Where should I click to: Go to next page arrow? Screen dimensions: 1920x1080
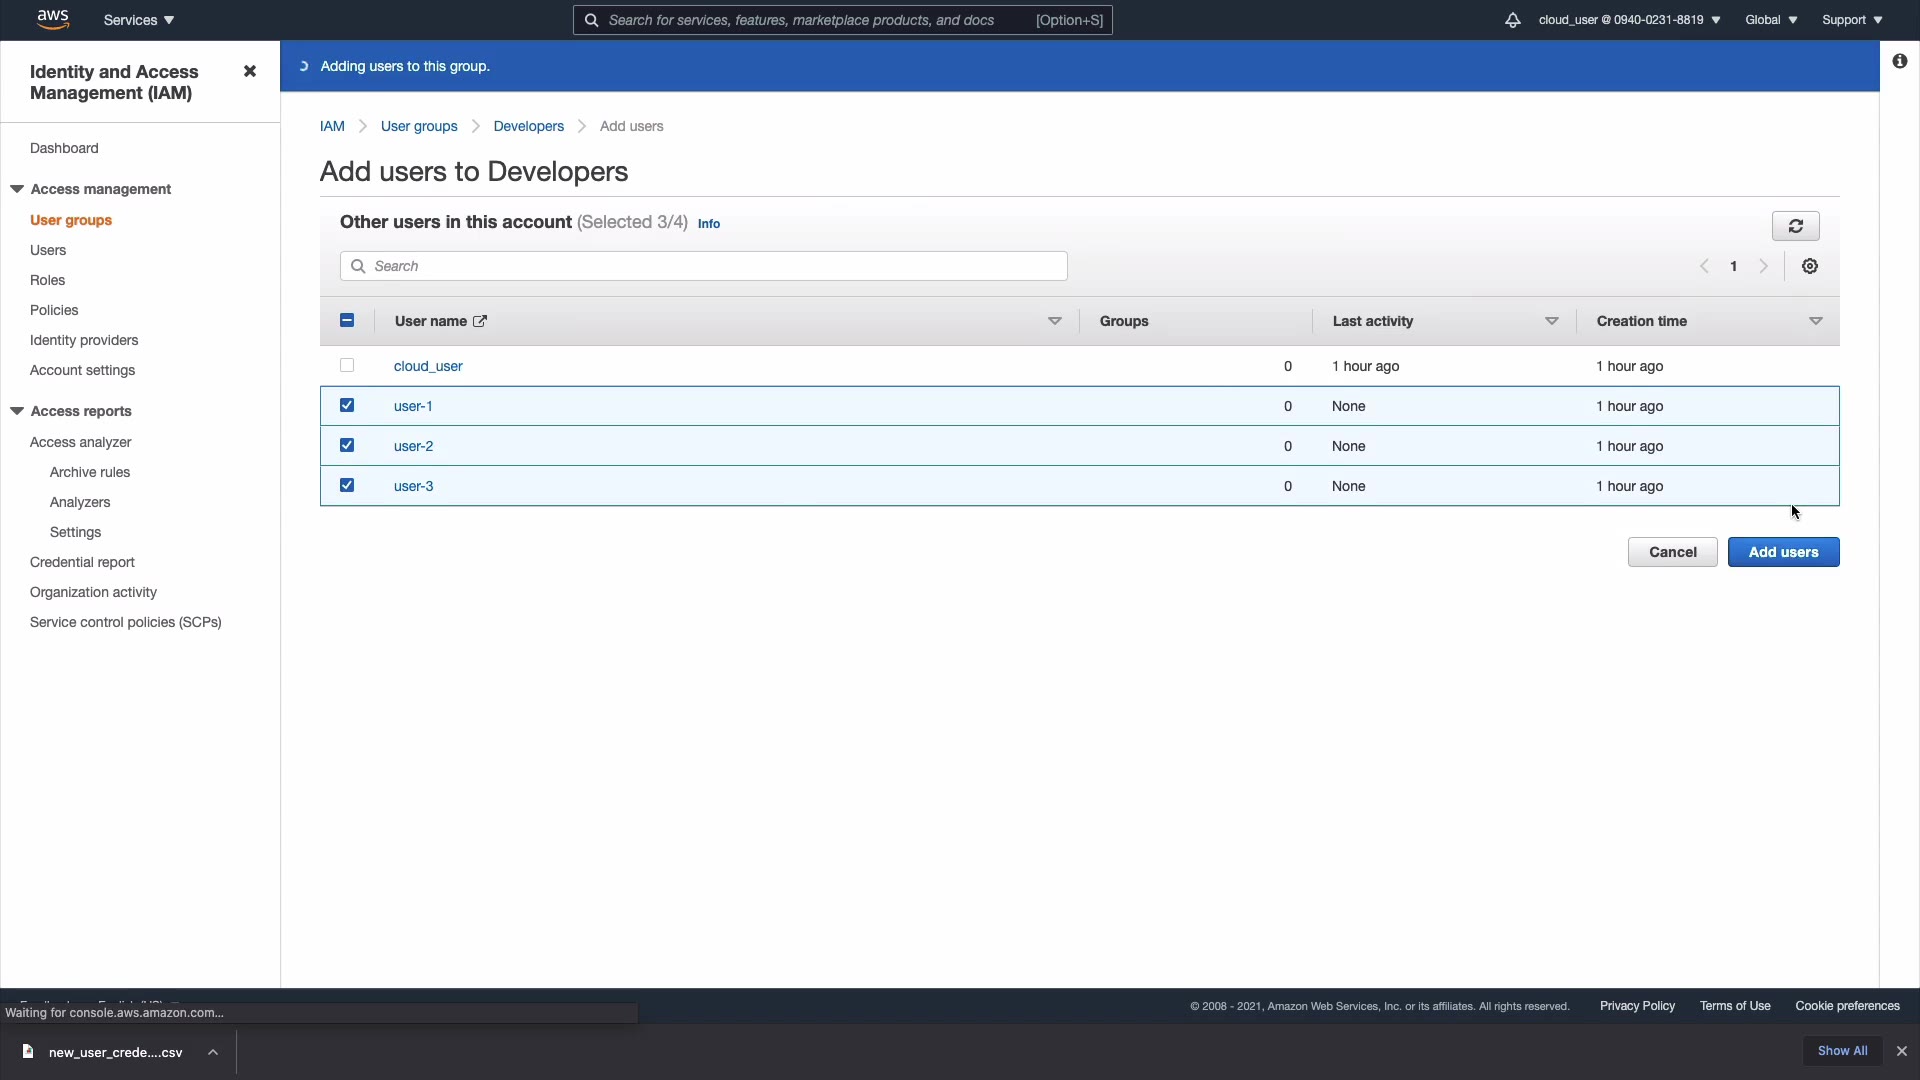(x=1764, y=266)
